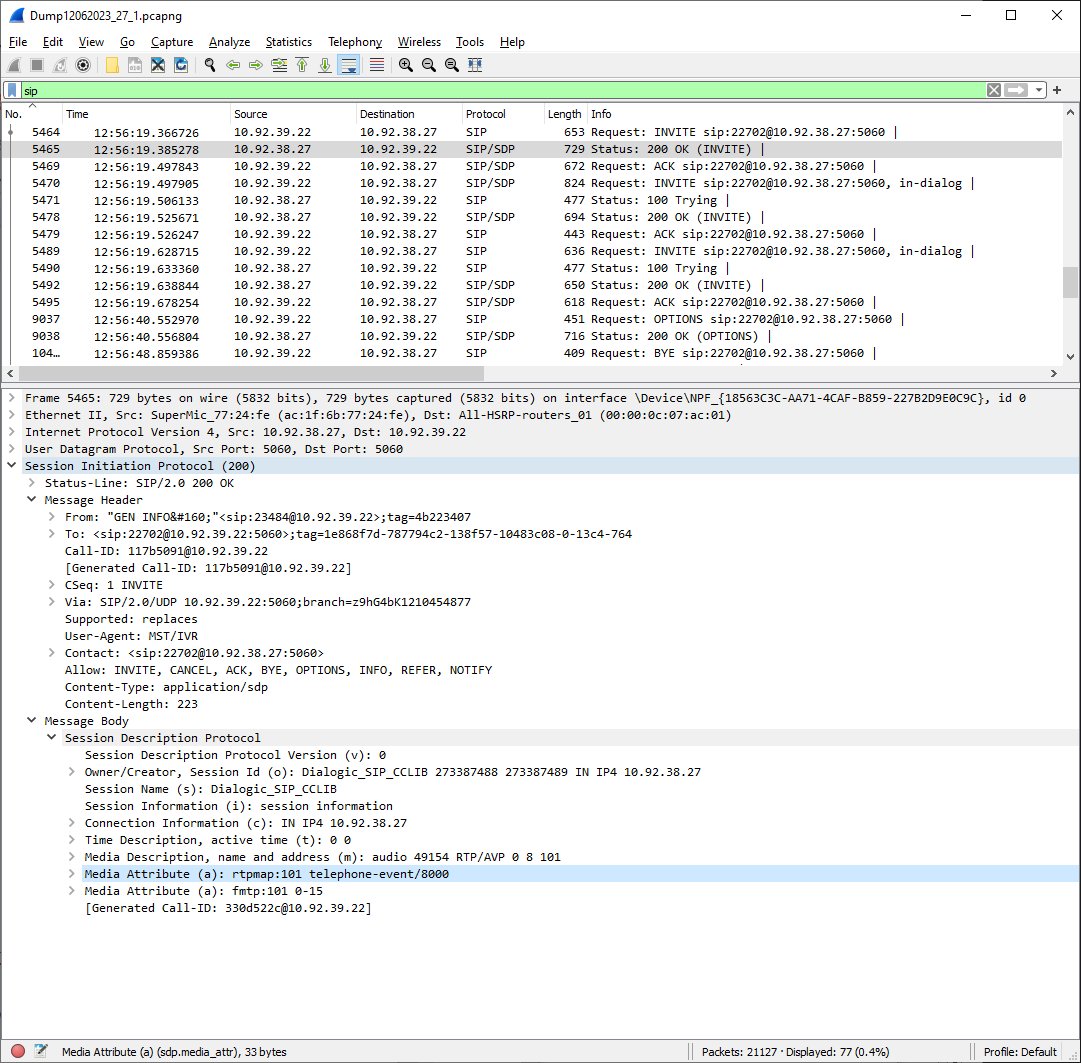
Task: Expand the User Datagram Protocol section
Action: click(11, 449)
